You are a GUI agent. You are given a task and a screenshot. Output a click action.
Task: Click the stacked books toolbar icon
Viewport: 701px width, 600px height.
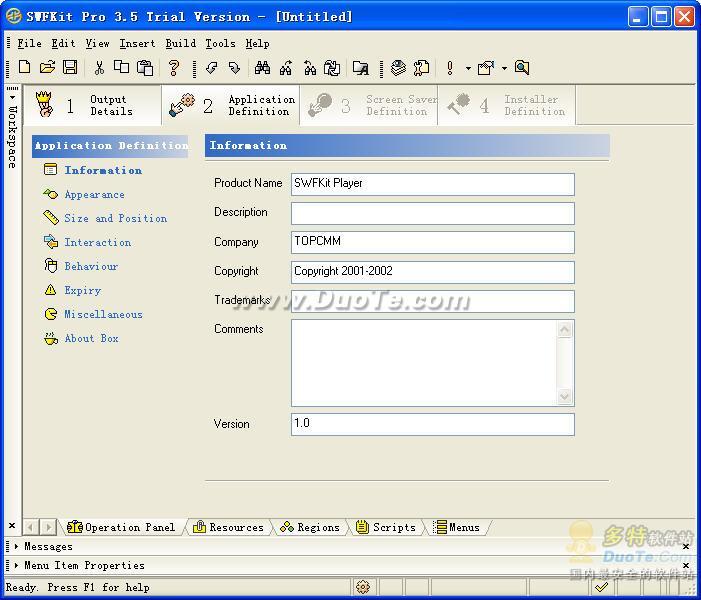tap(398, 68)
